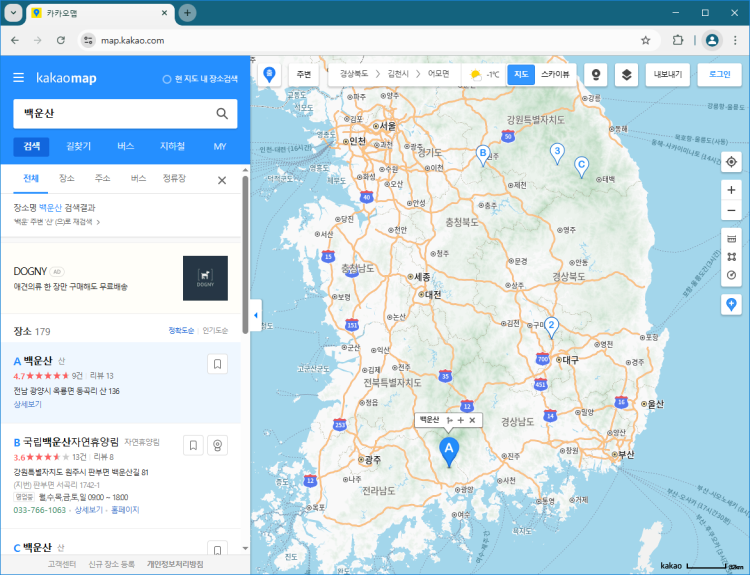Viewport: 750px width, 575px height.
Task: Select 지도 map view mode
Action: pyautogui.click(x=521, y=75)
